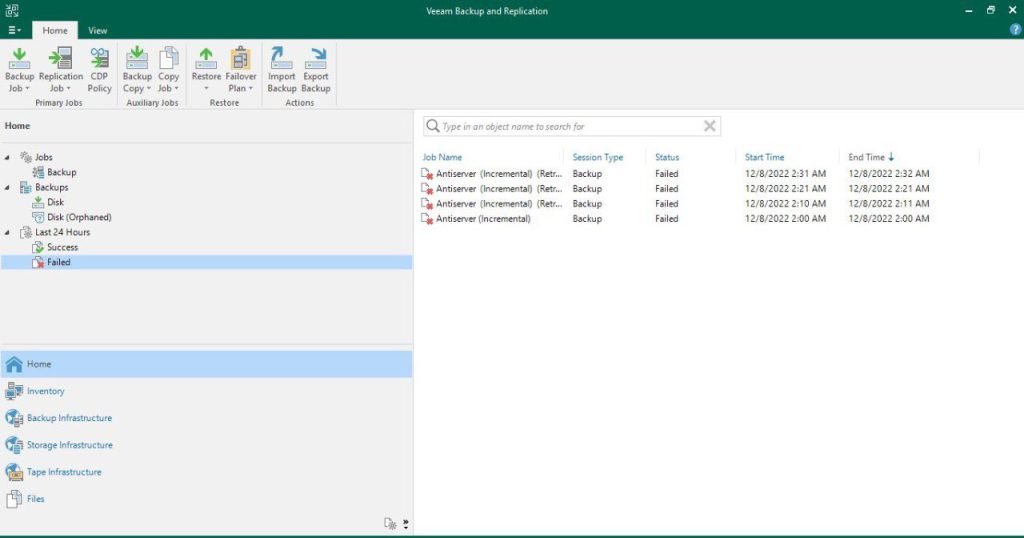Click the search magnifier icon
Screen dimensions: 1024x538
pyautogui.click(x=432, y=126)
